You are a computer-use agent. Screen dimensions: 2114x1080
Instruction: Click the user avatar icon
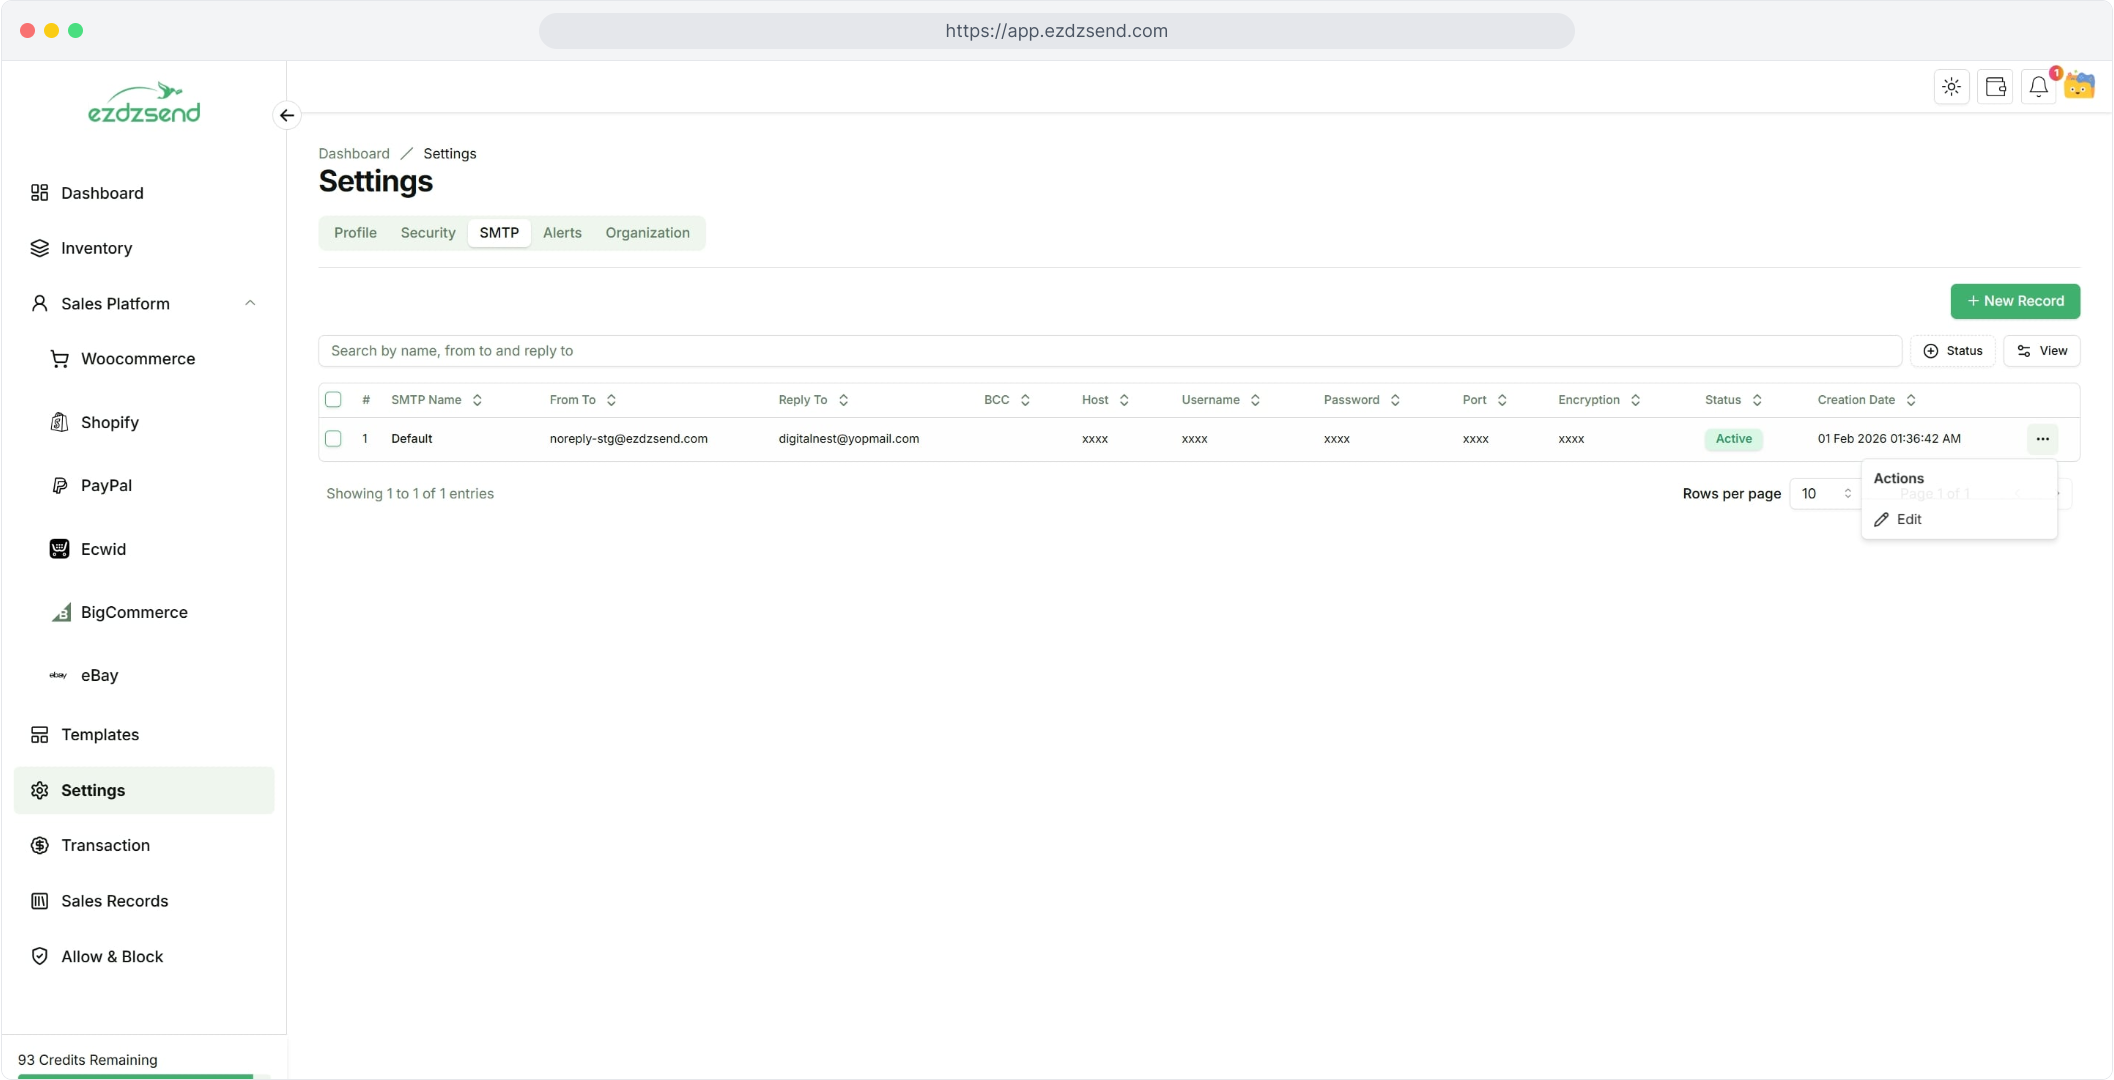point(2080,86)
